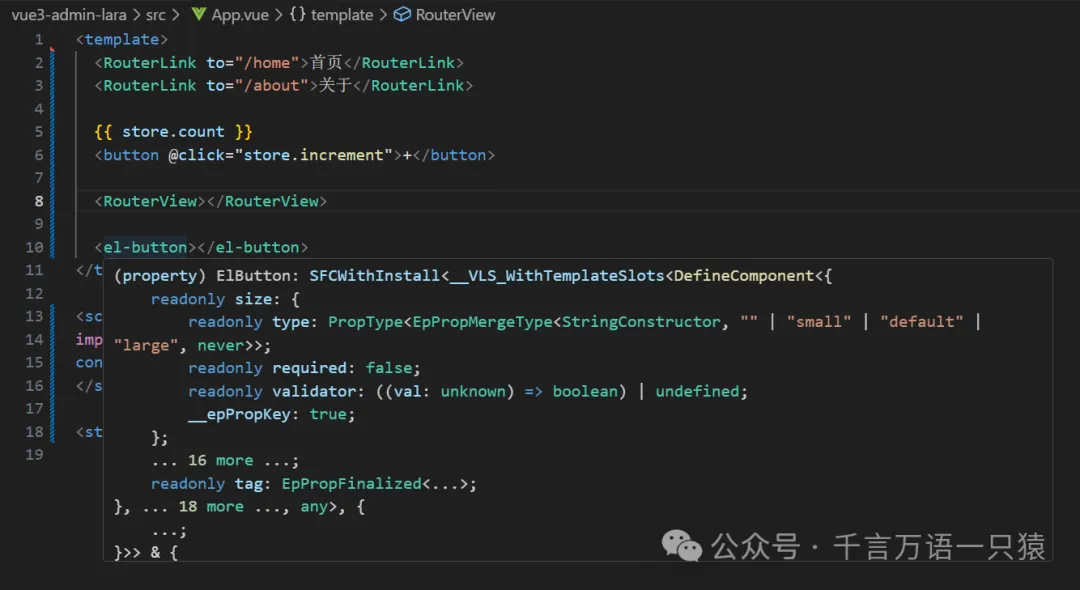Click store.count inside the mustache braces
Image resolution: width=1080 pixels, height=590 pixels.
click(x=173, y=132)
